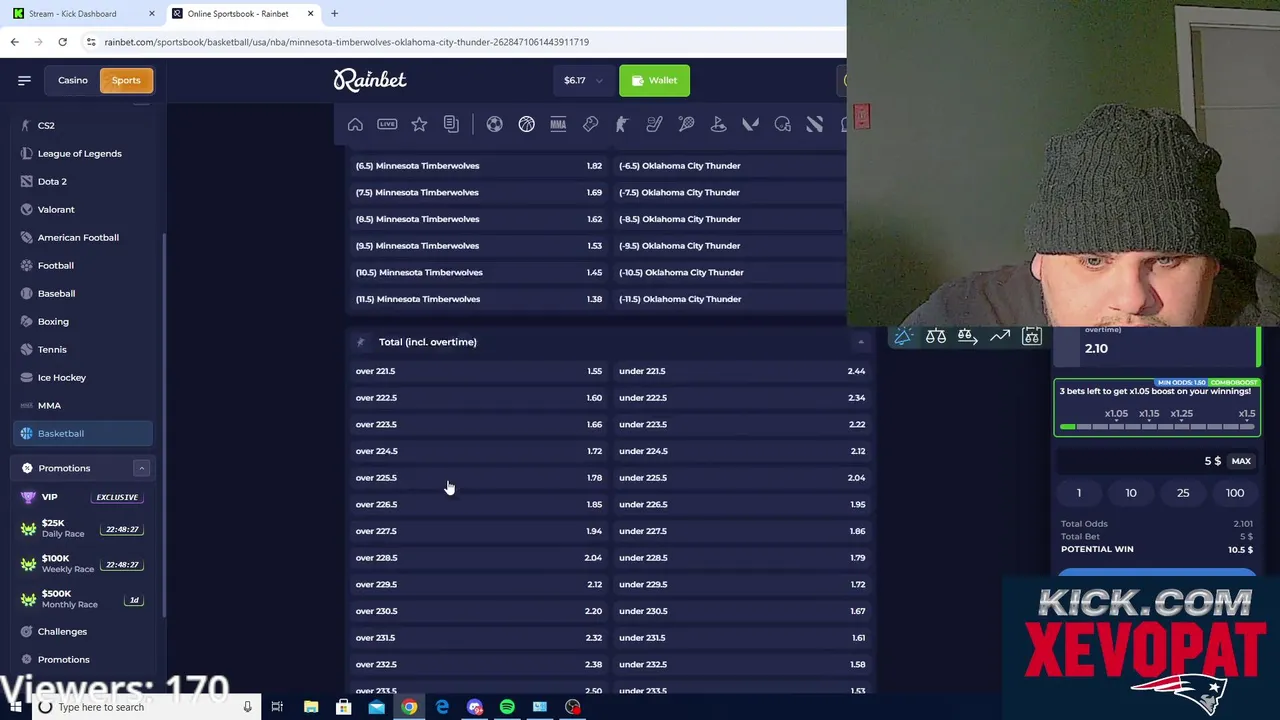Set stake with the 1 quick button

[1079, 493]
